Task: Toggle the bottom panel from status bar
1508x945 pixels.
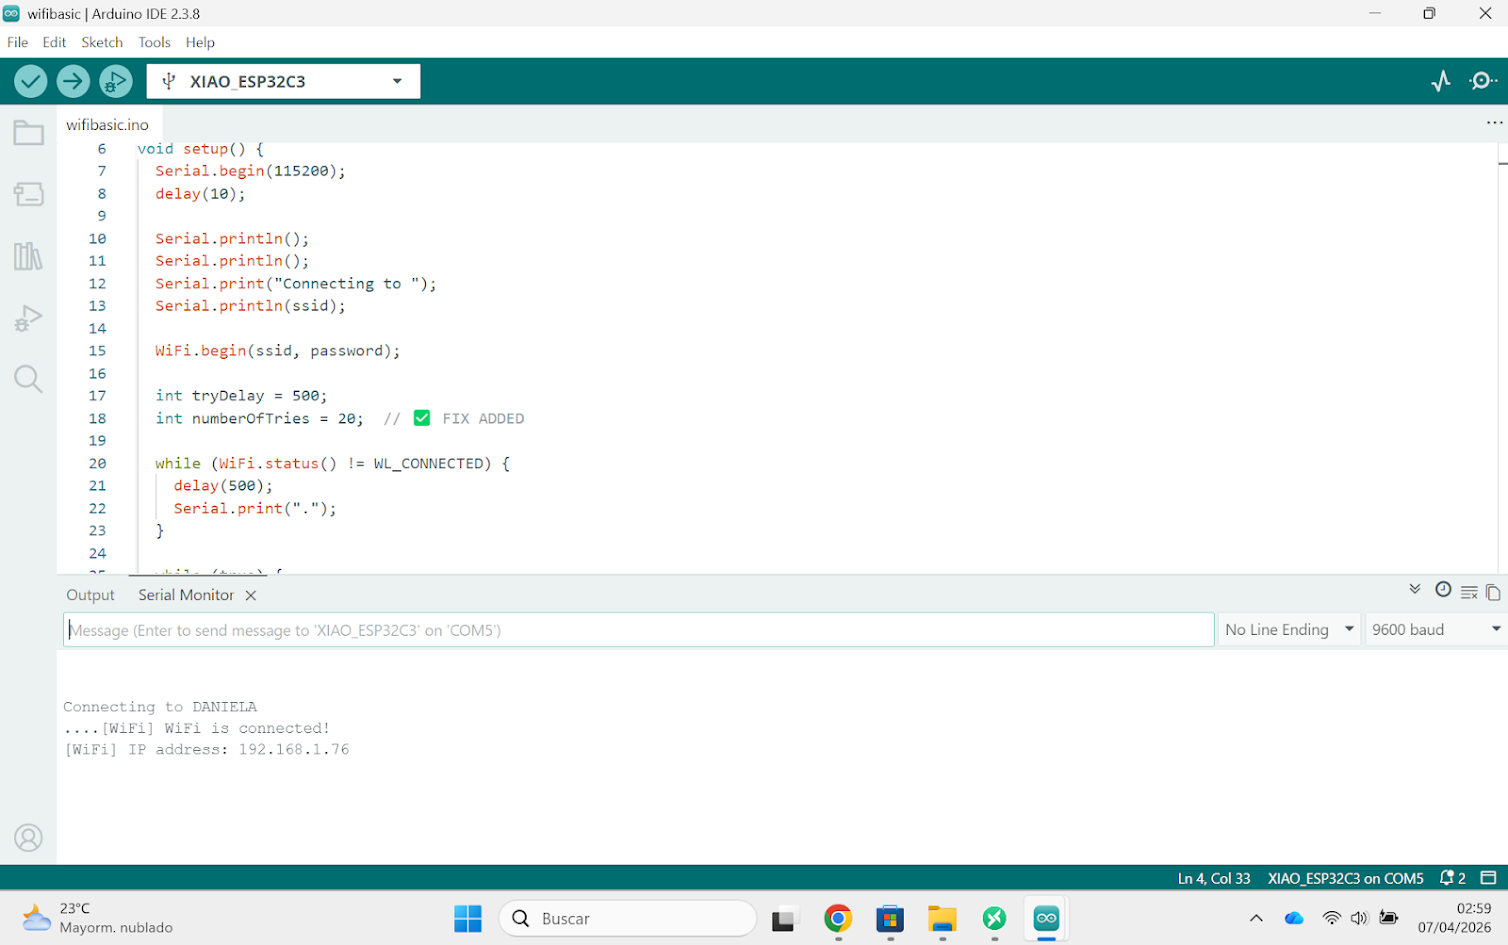Action: [x=1488, y=878]
